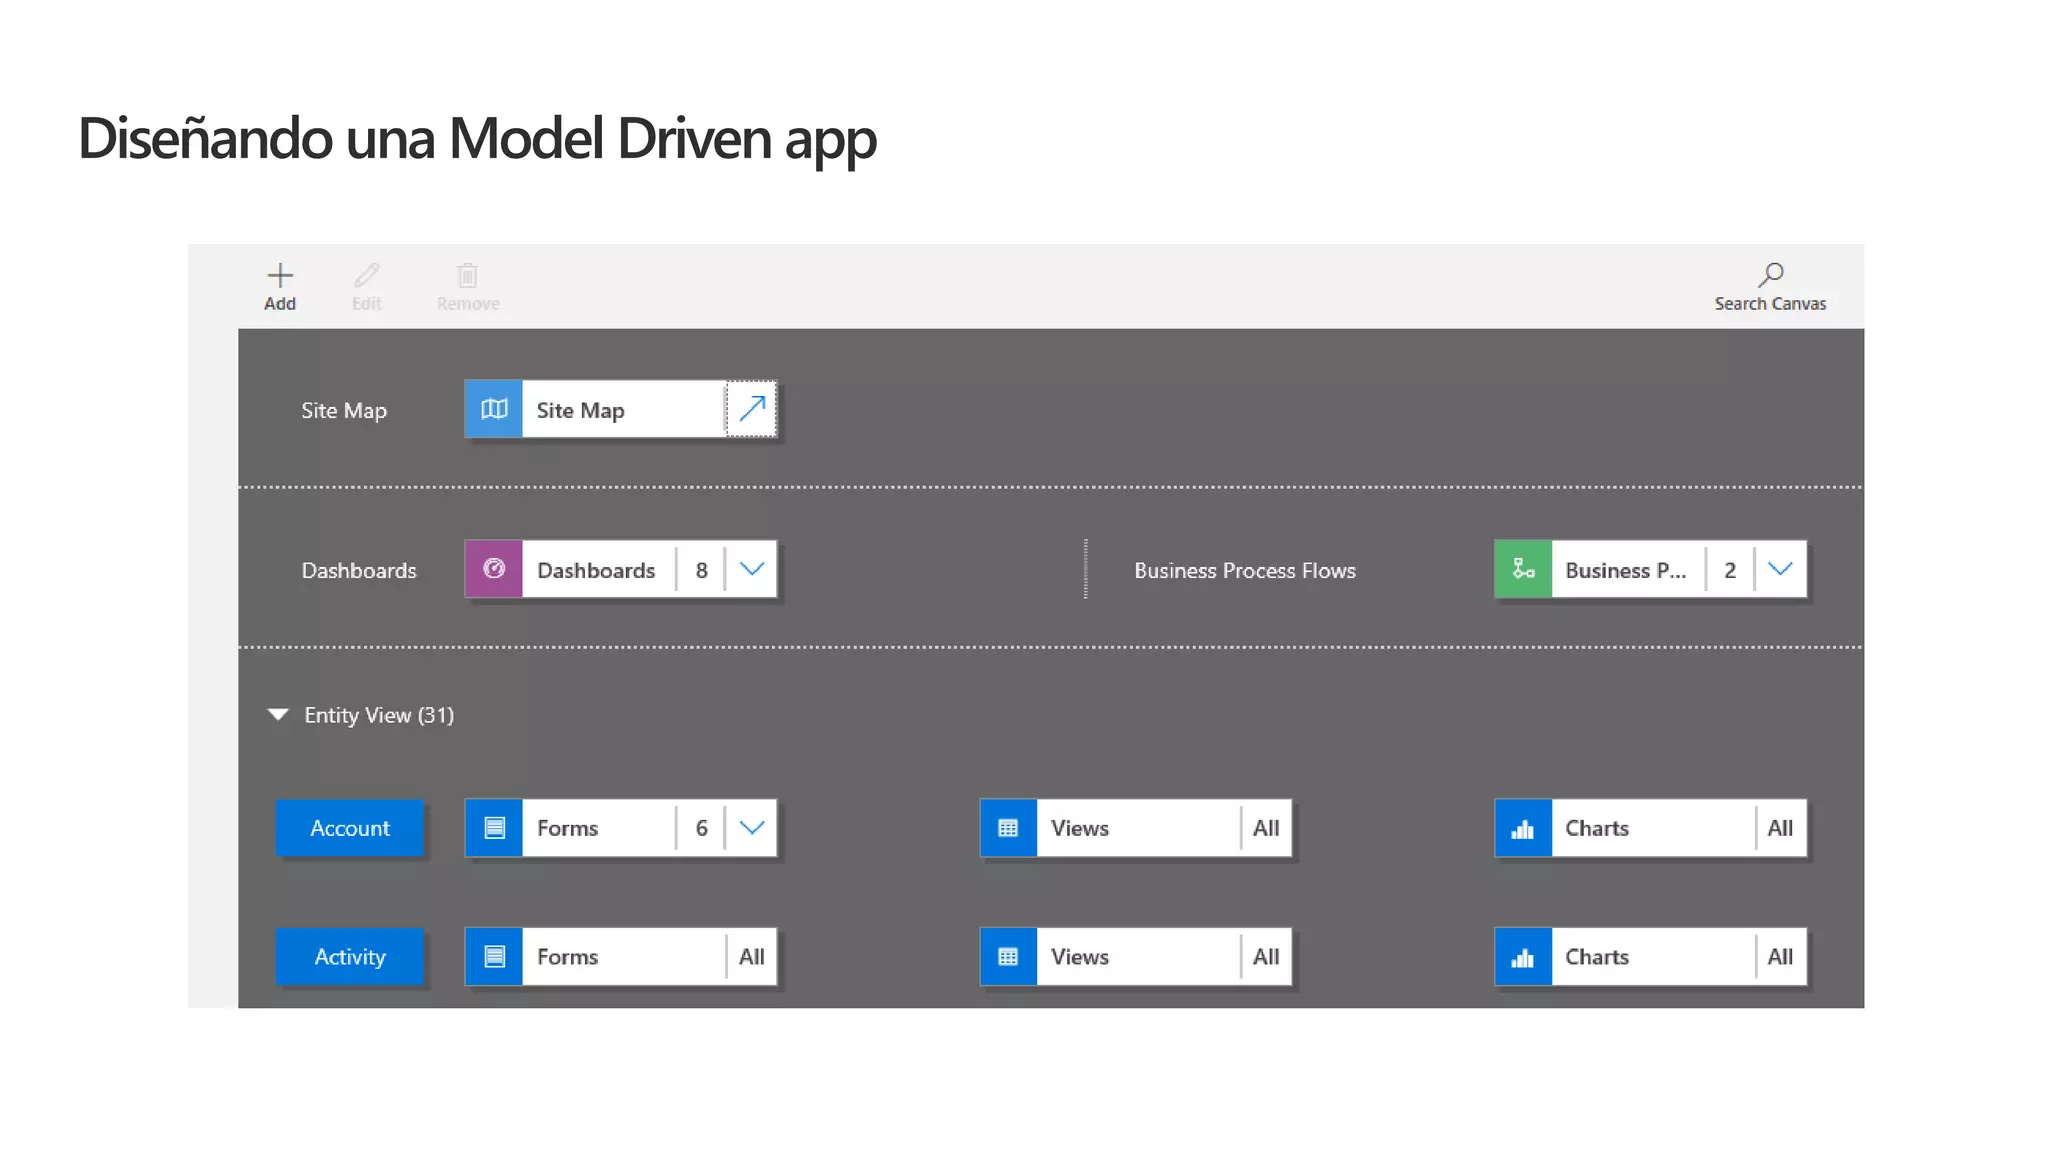The image size is (2048, 1152).
Task: Click Account row Forms icon
Action: click(494, 828)
